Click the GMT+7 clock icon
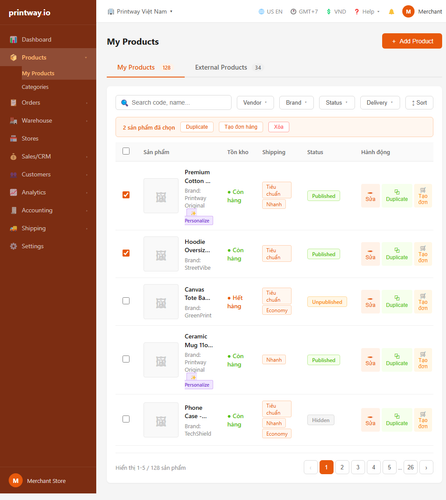The image size is (446, 500). tap(293, 12)
